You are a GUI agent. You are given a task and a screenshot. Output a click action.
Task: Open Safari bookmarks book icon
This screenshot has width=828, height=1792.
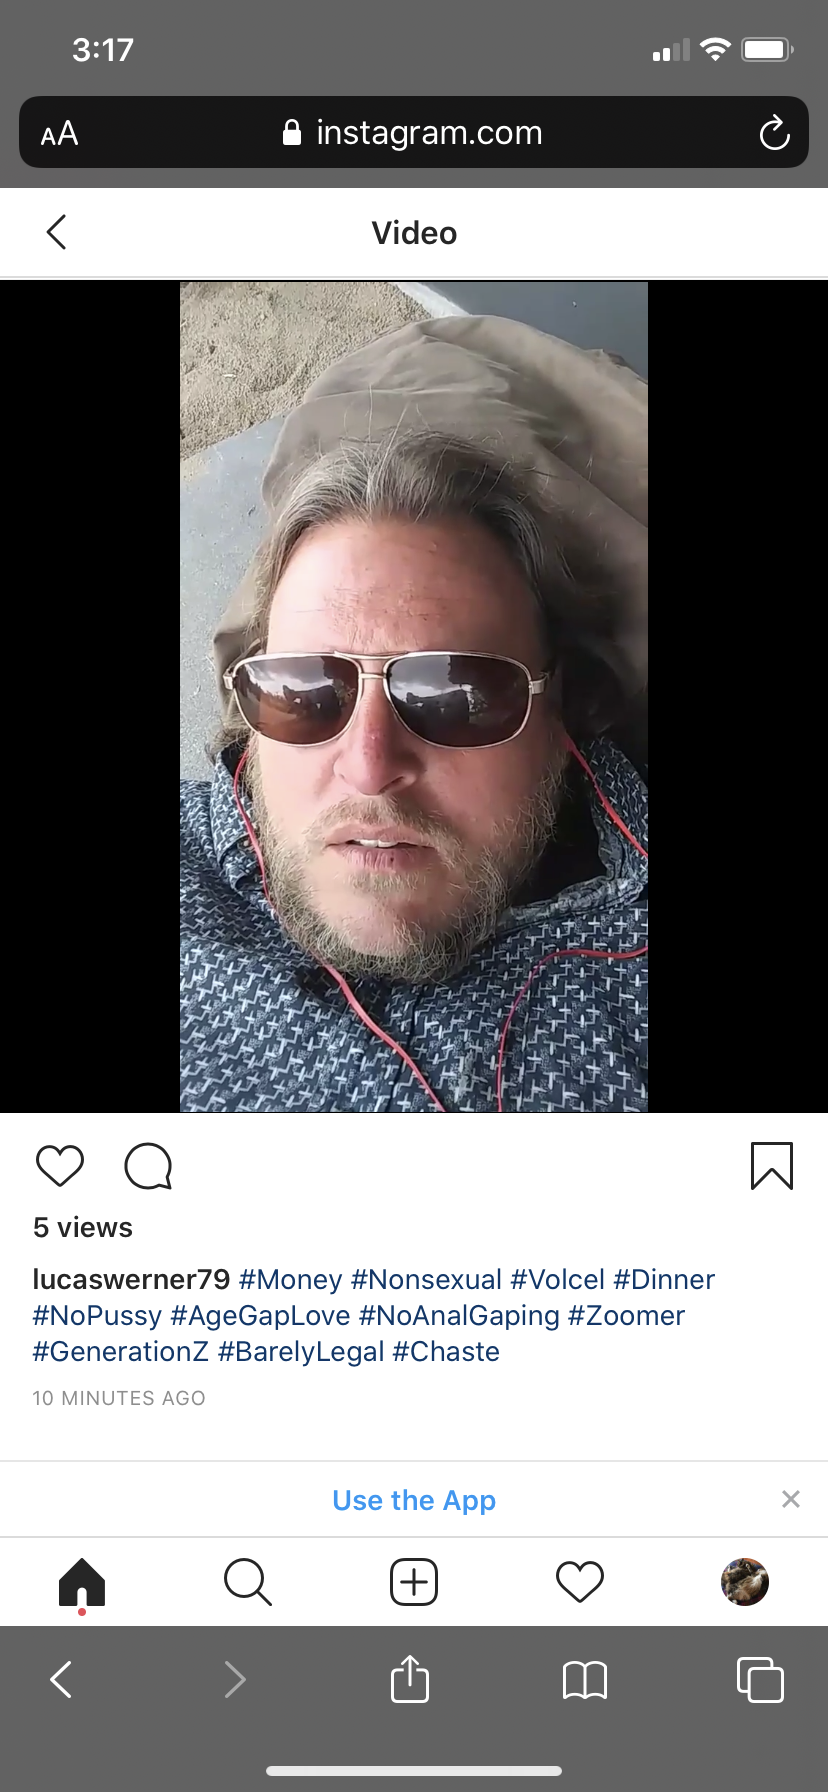pos(585,1680)
